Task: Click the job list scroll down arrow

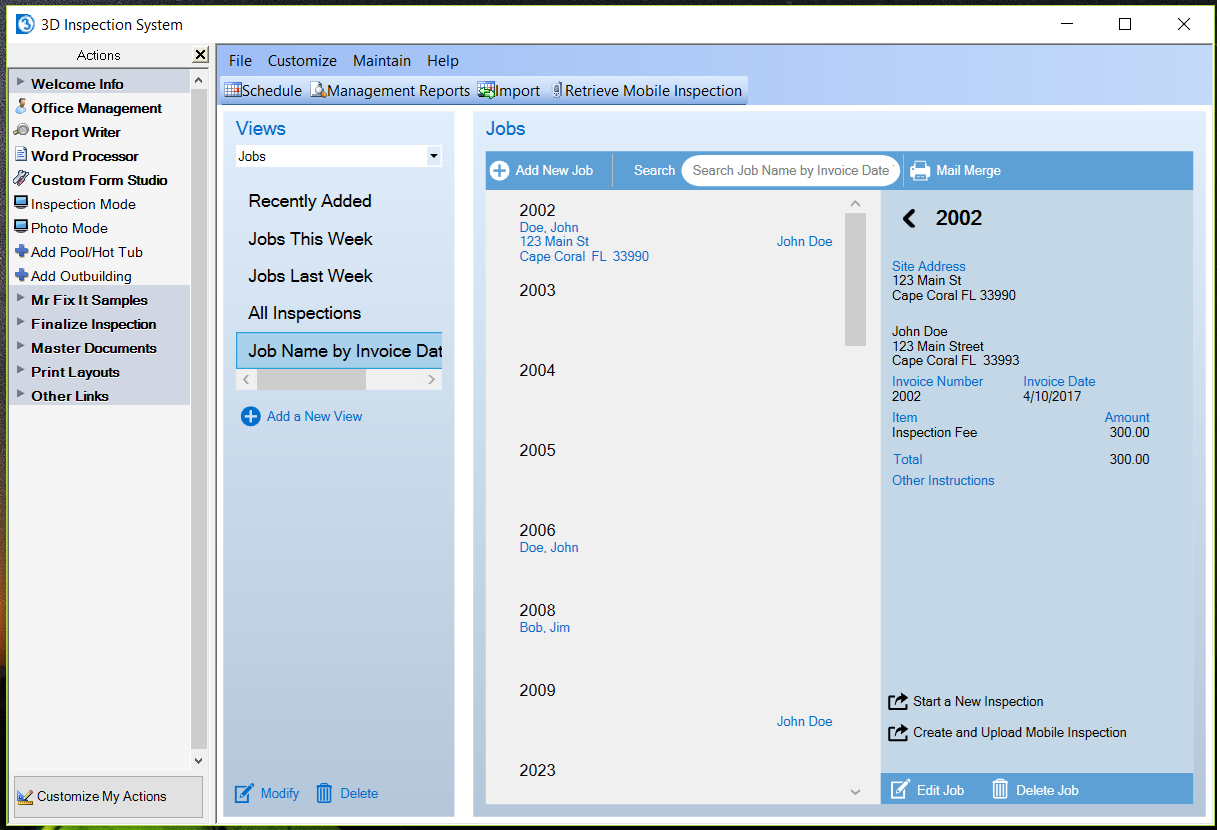Action: [x=855, y=792]
